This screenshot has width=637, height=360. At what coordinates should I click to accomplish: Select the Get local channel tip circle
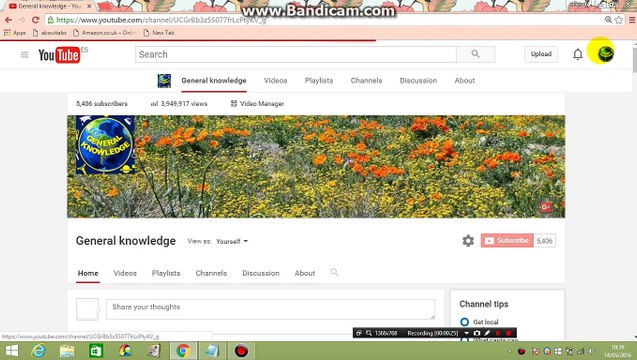[464, 322]
